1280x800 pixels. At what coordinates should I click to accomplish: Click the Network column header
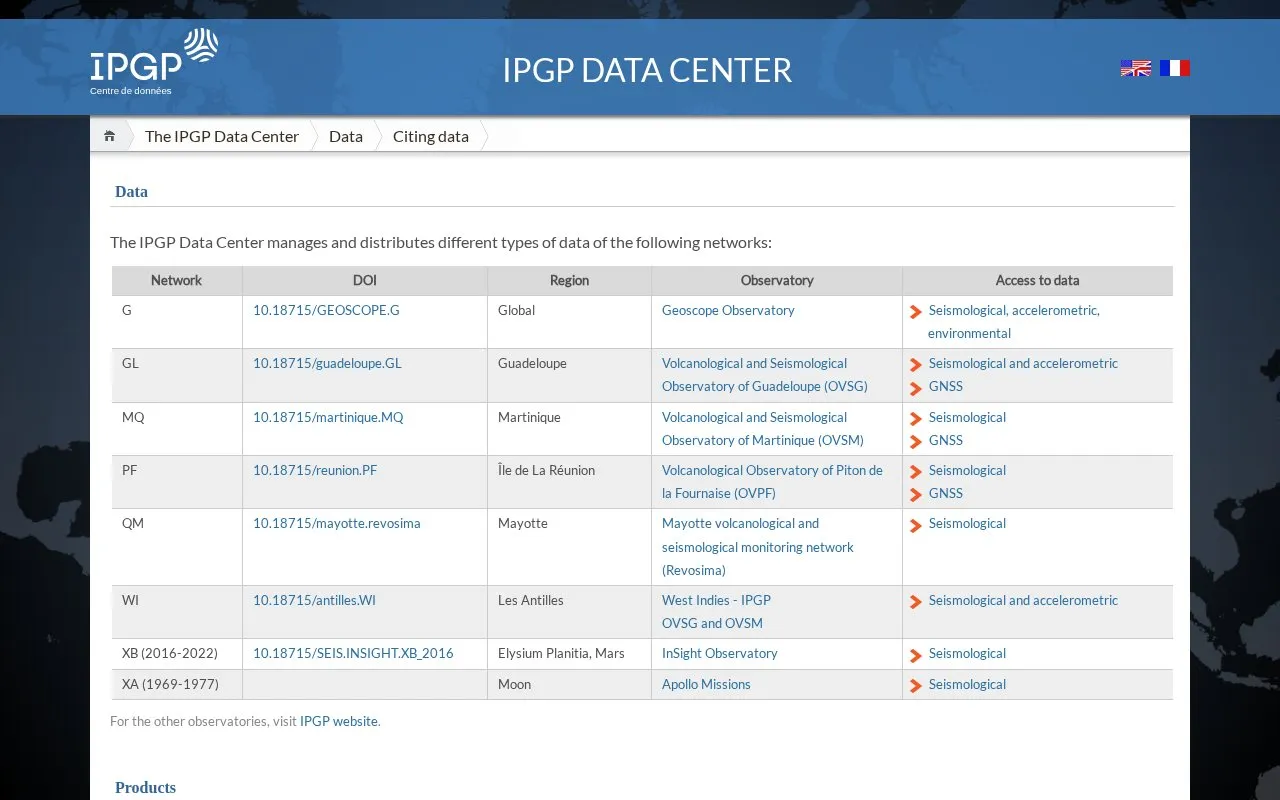(177, 280)
